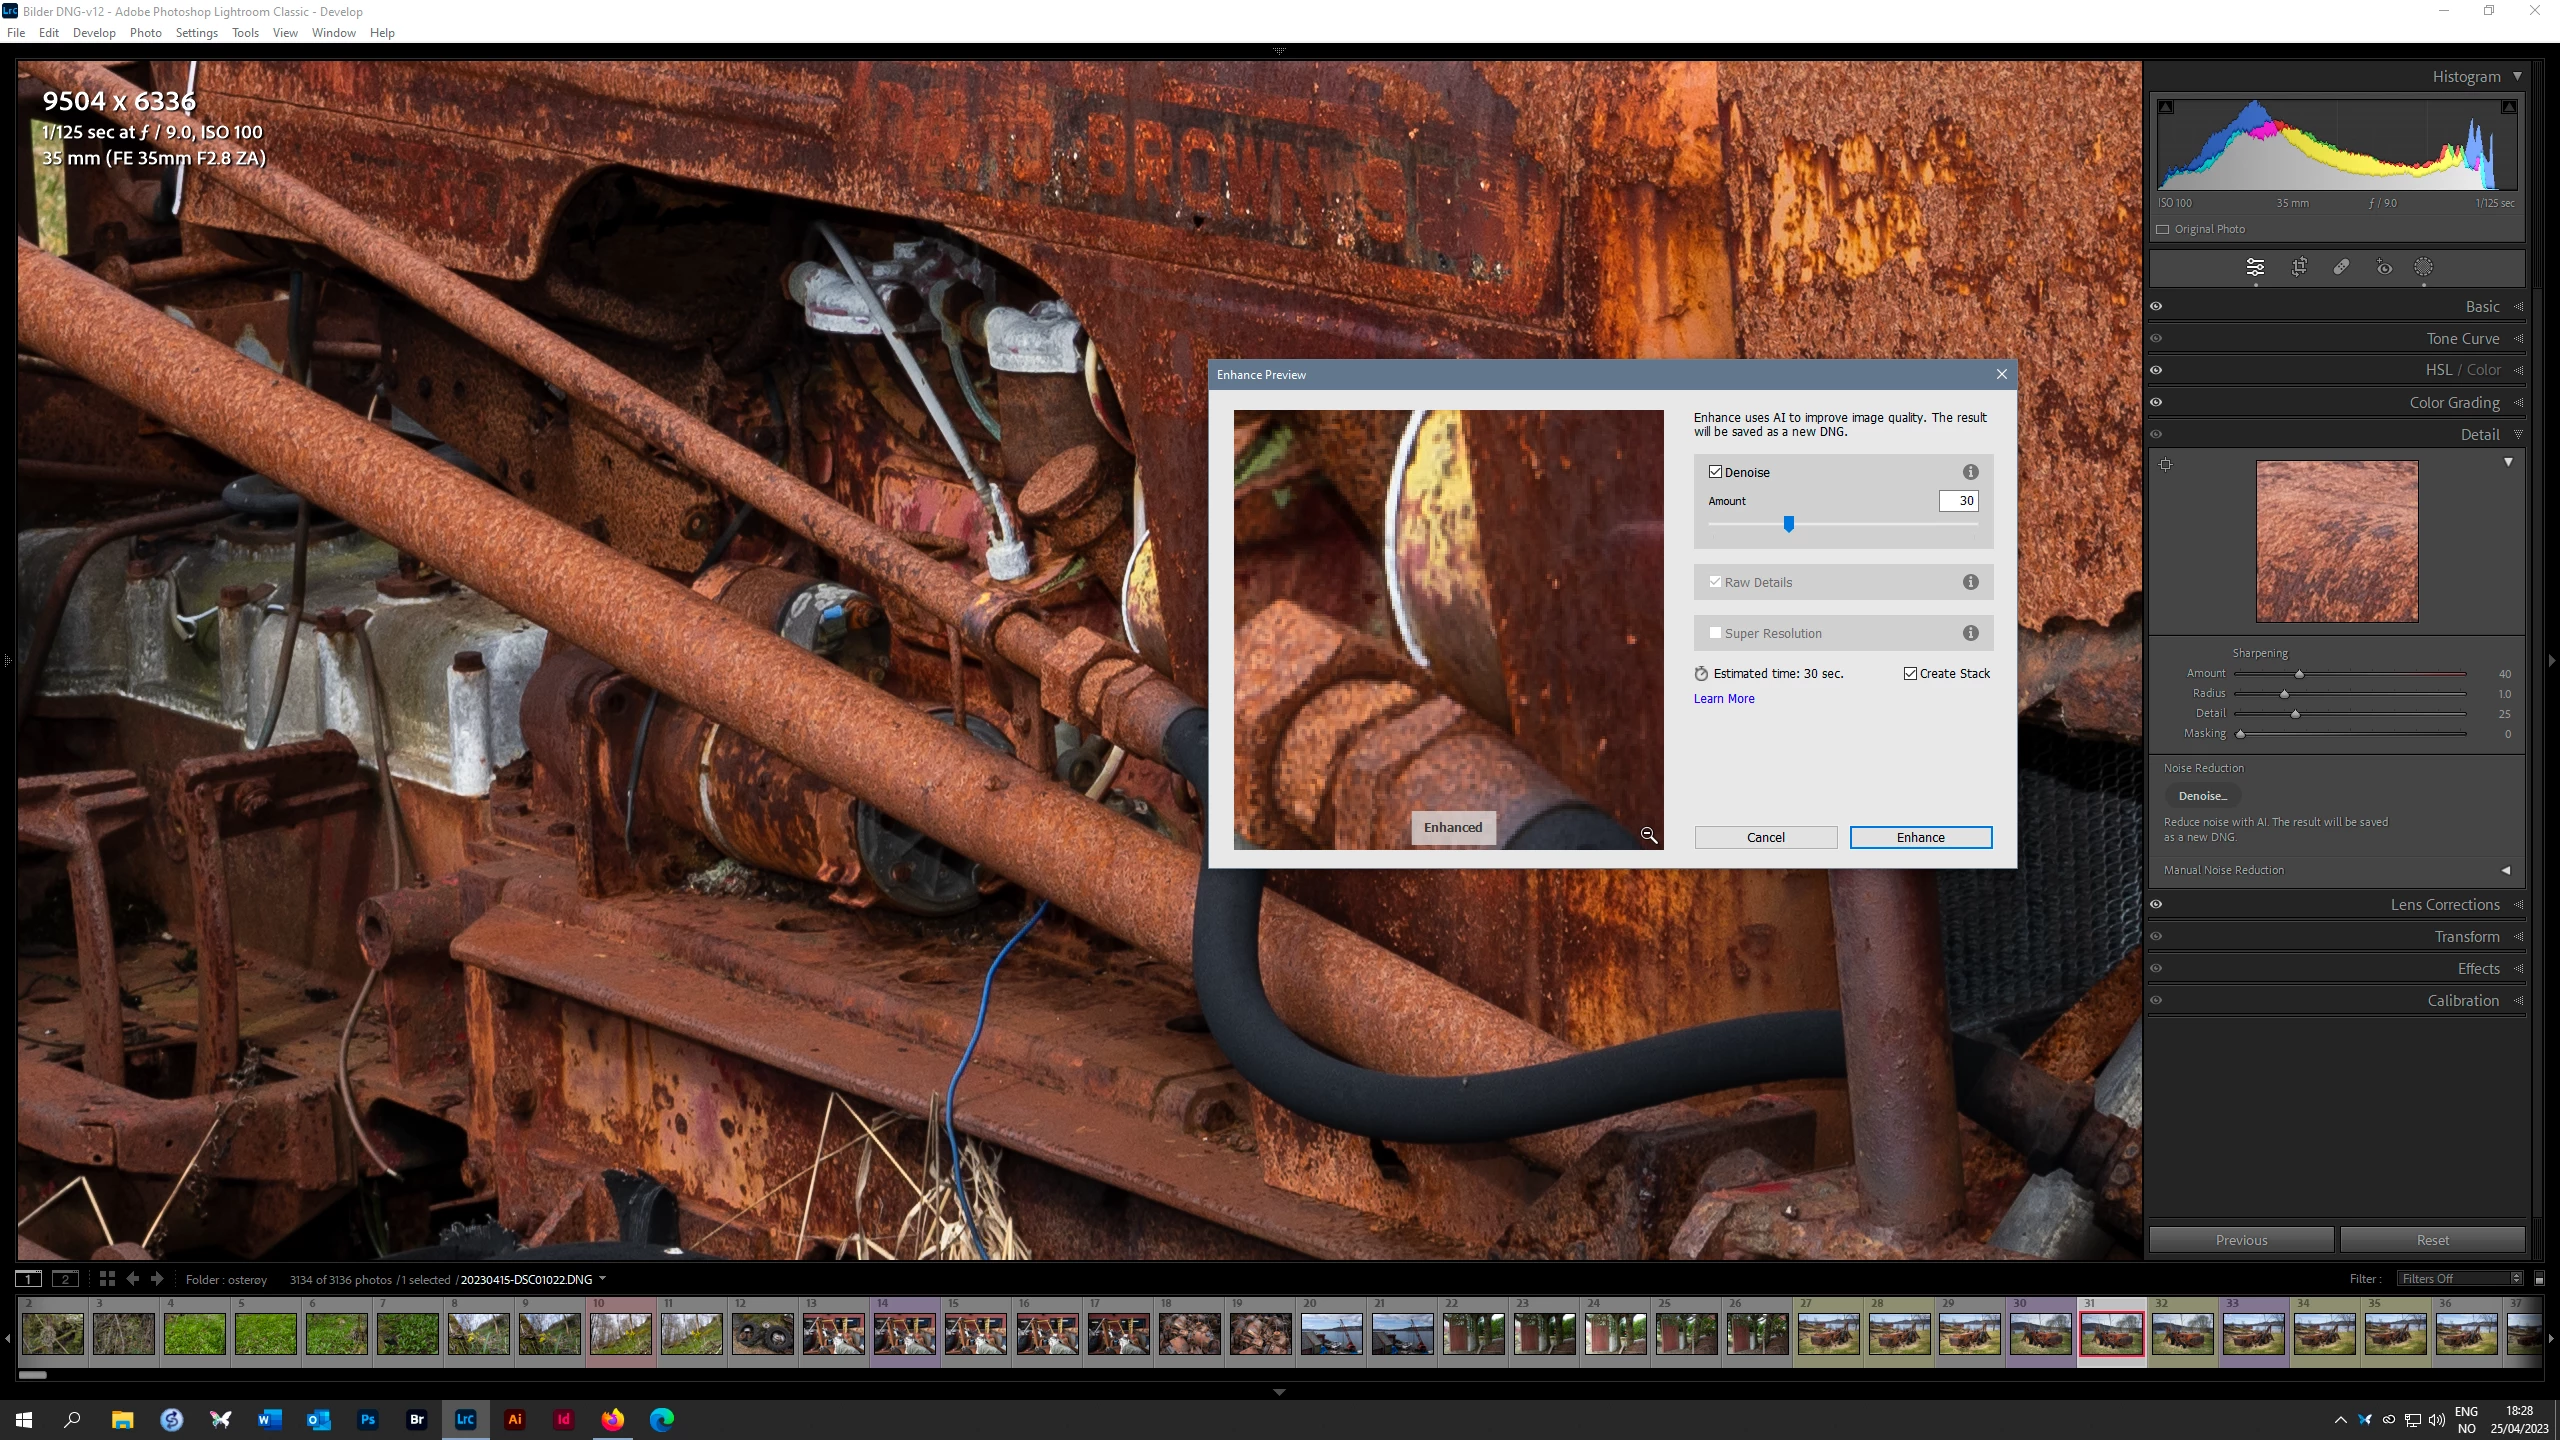Open the Learn More link

(1724, 699)
